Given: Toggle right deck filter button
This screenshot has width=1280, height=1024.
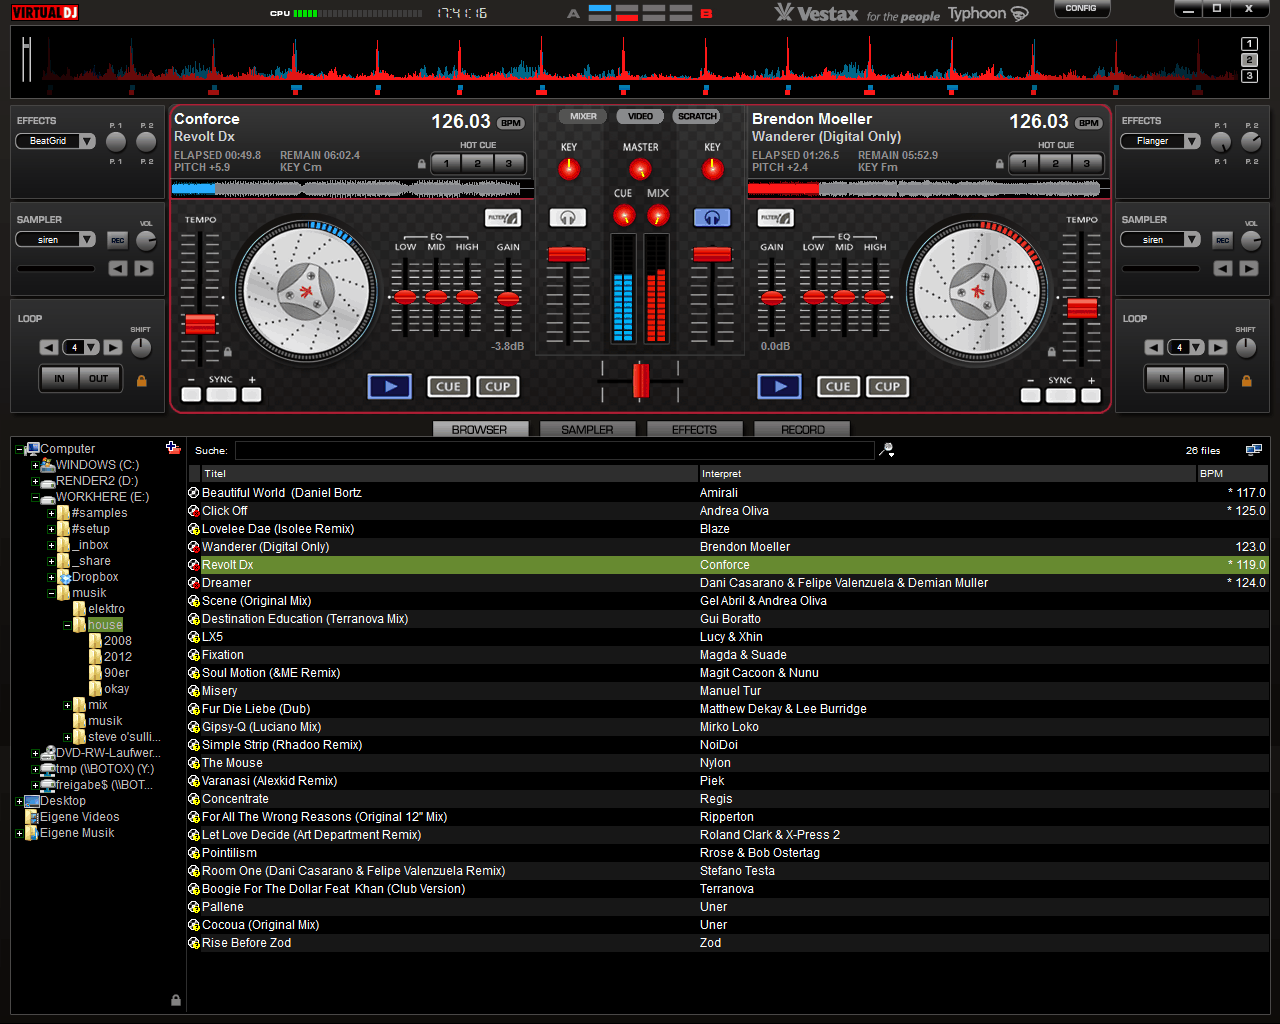Looking at the screenshot, I should click(x=775, y=217).
